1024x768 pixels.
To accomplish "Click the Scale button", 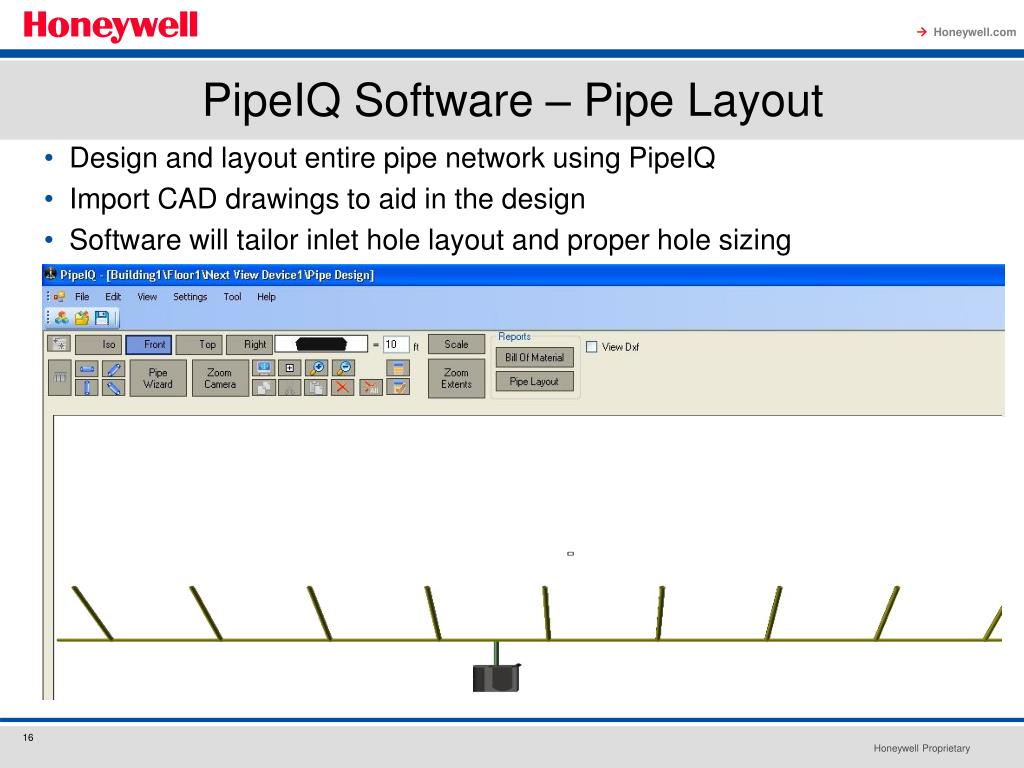I will (456, 344).
